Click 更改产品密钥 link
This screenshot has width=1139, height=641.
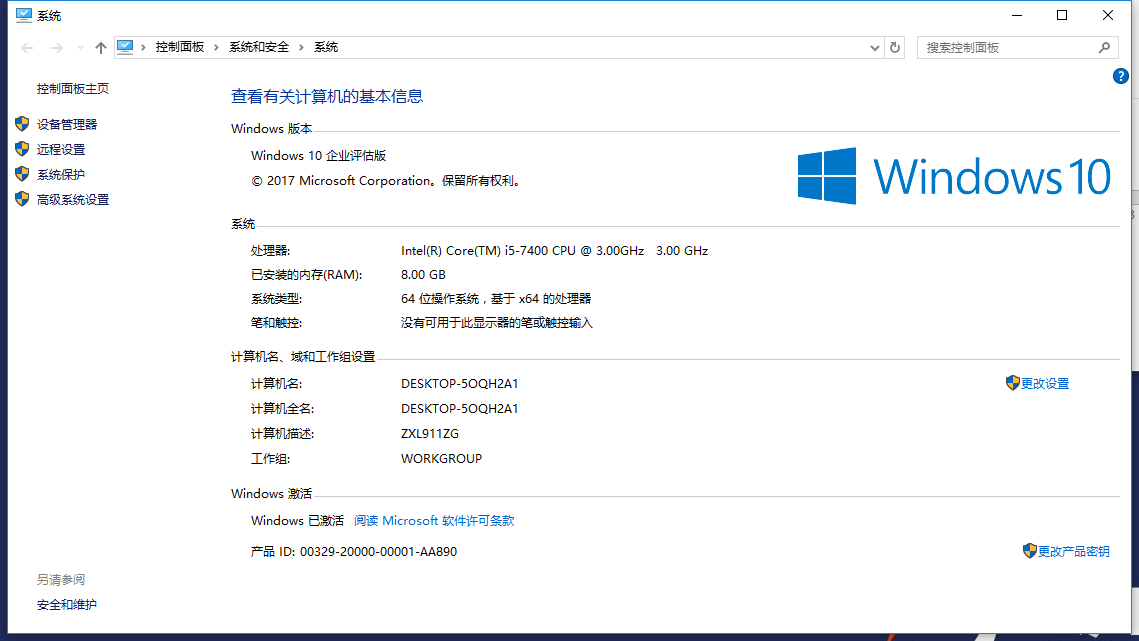[x=1074, y=552]
